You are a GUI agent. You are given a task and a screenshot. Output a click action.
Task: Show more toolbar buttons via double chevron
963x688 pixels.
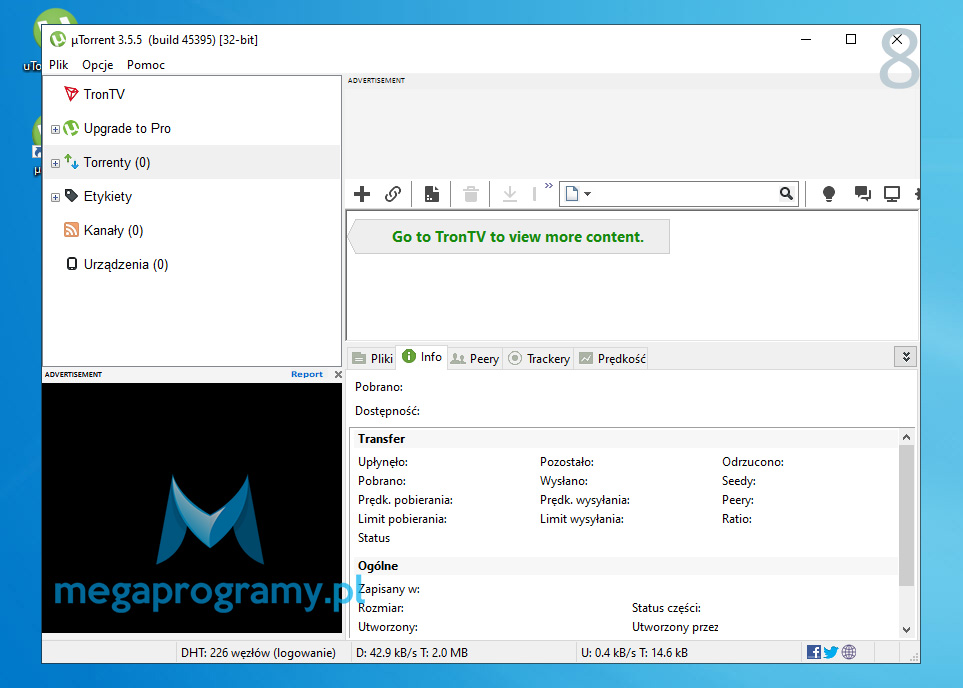[x=548, y=186]
